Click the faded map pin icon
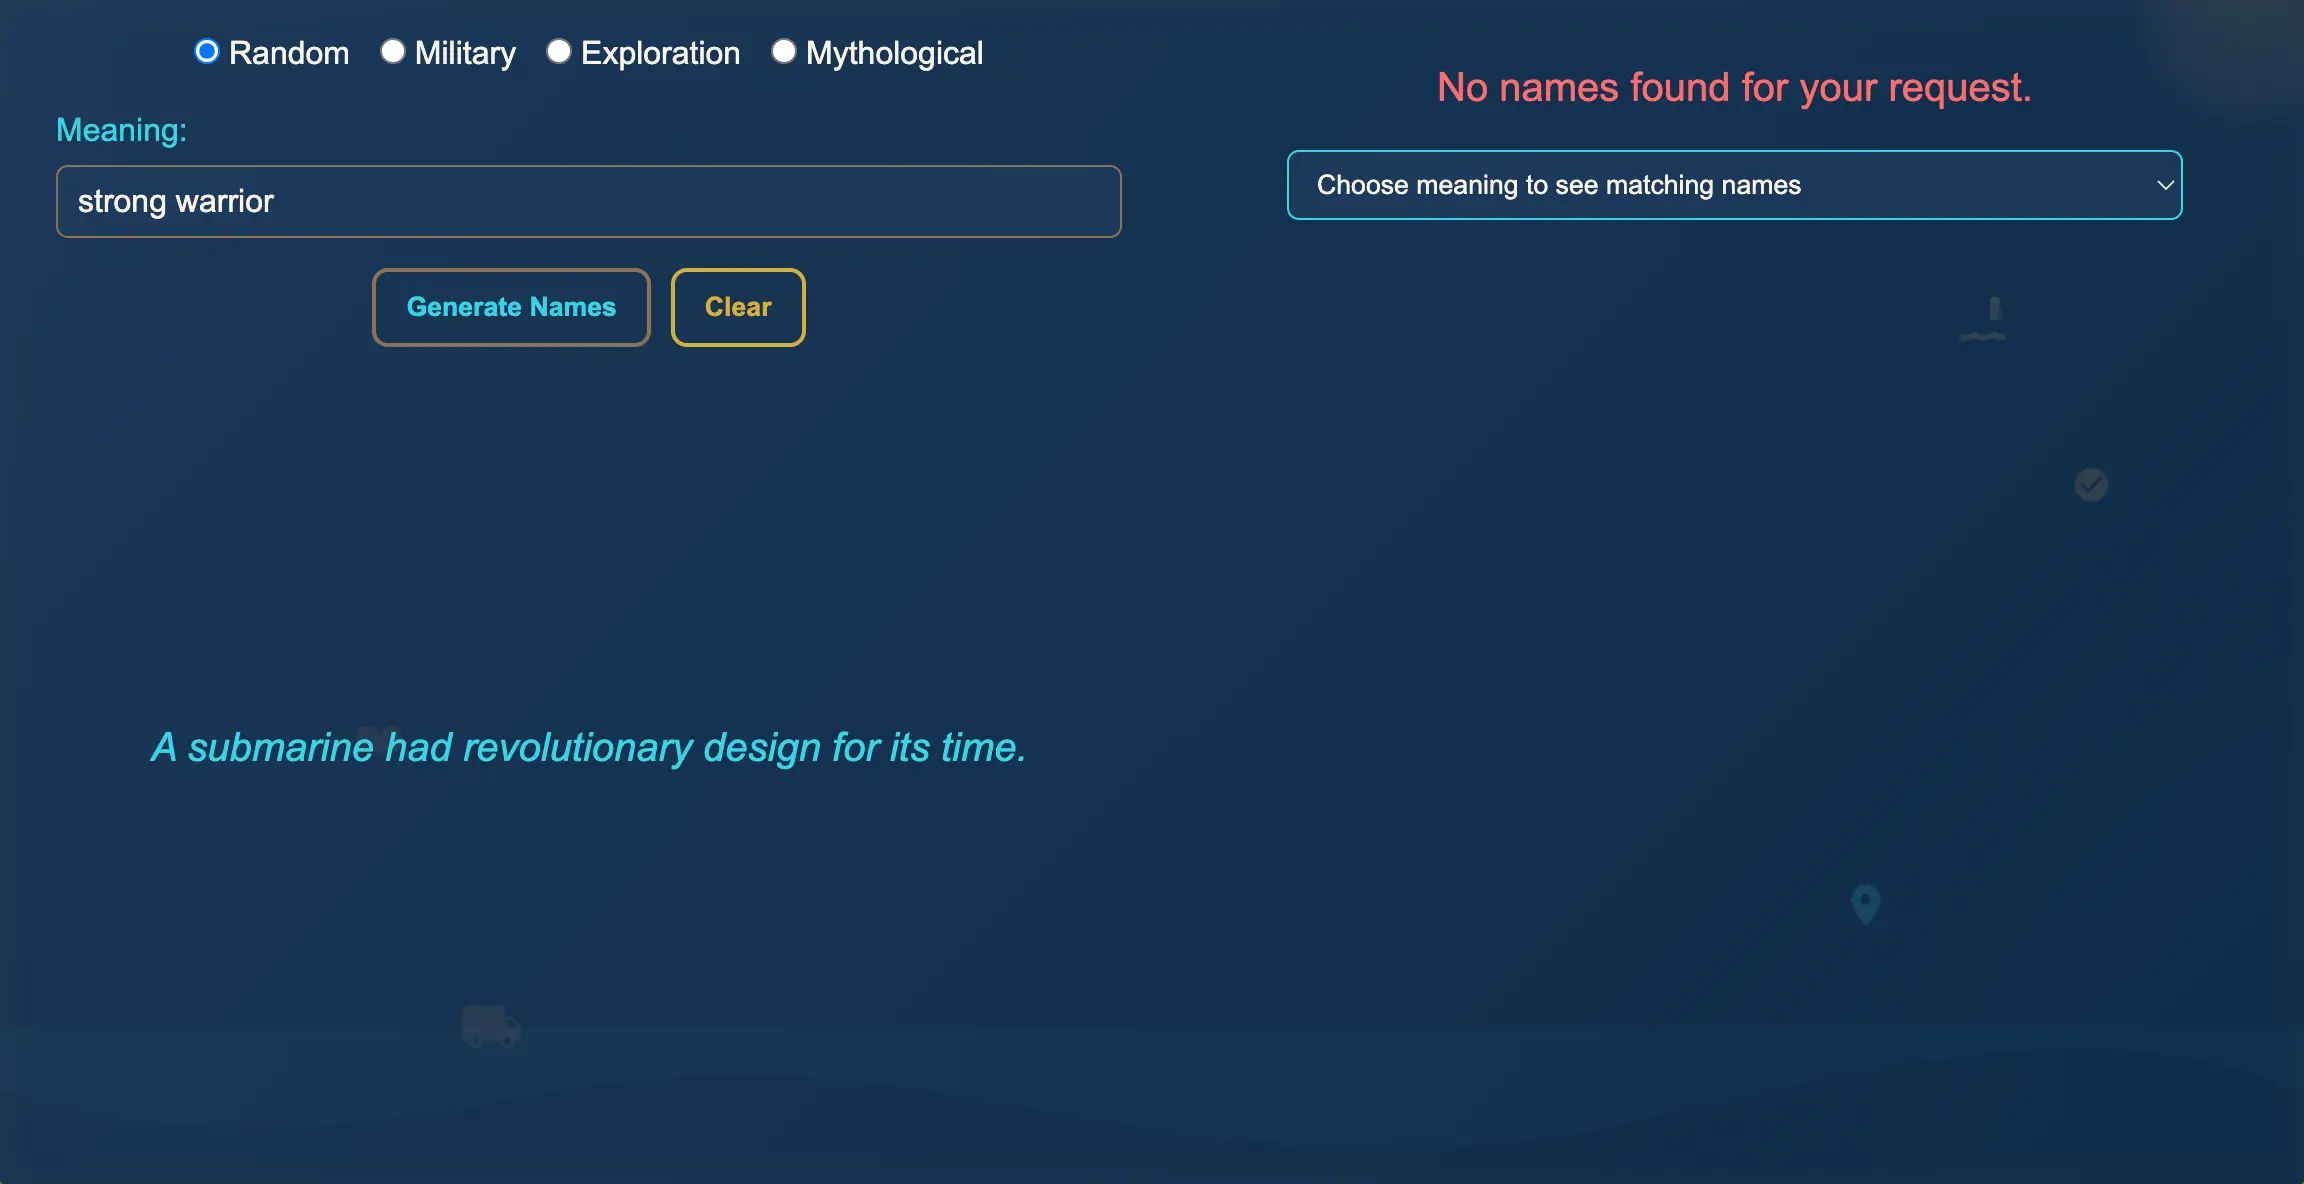The image size is (2304, 1184). 1863,903
